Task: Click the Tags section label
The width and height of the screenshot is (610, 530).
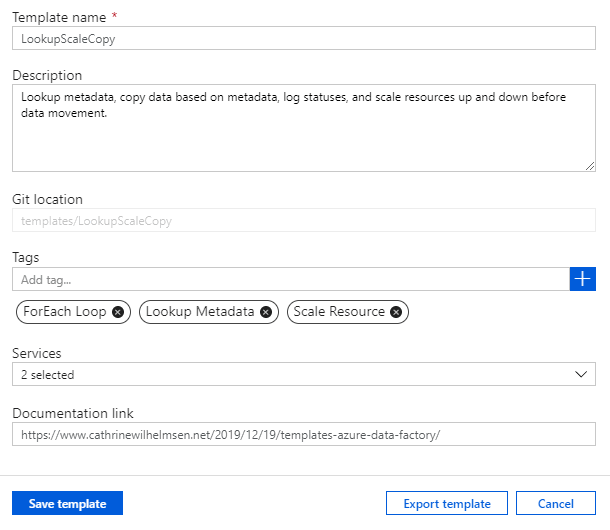Action: point(26,257)
